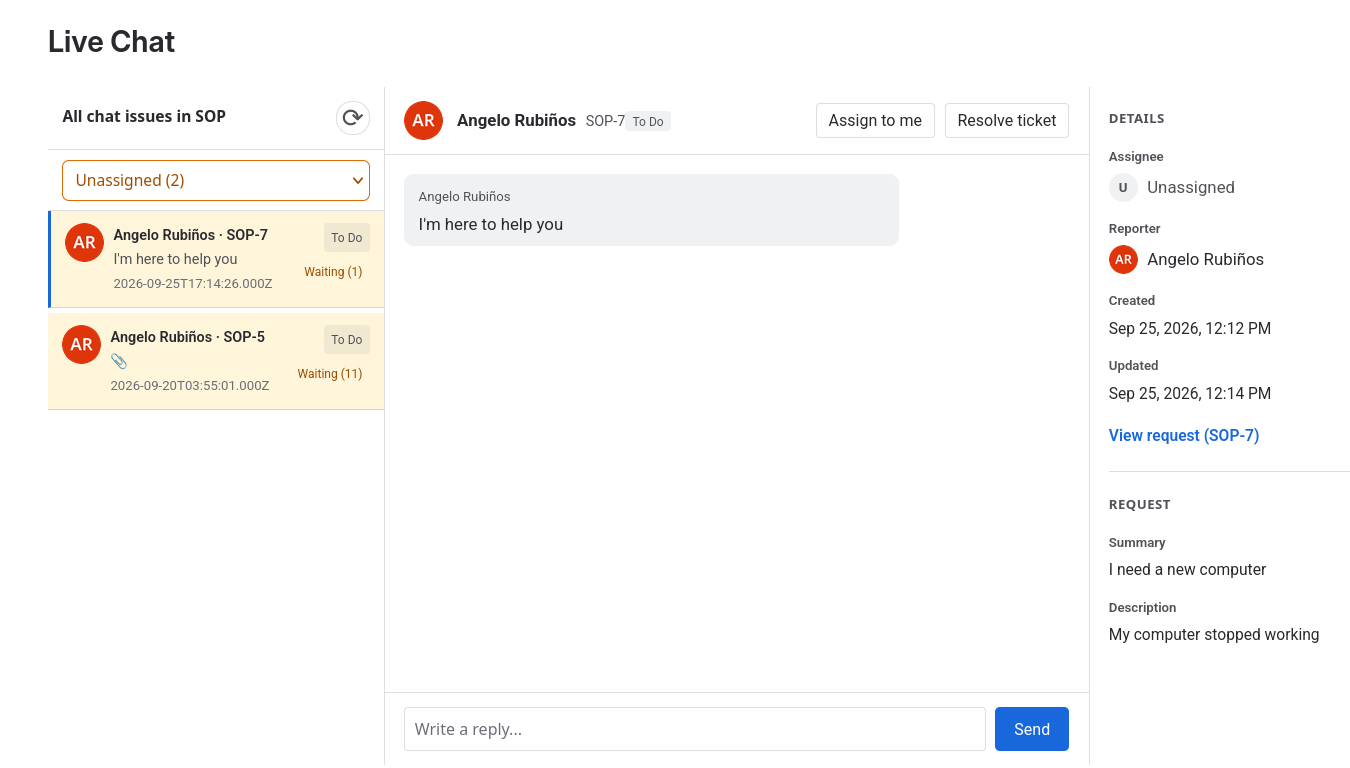Click the AR avatar in the SOP-7 list item
The image size is (1350, 768).
coord(84,242)
